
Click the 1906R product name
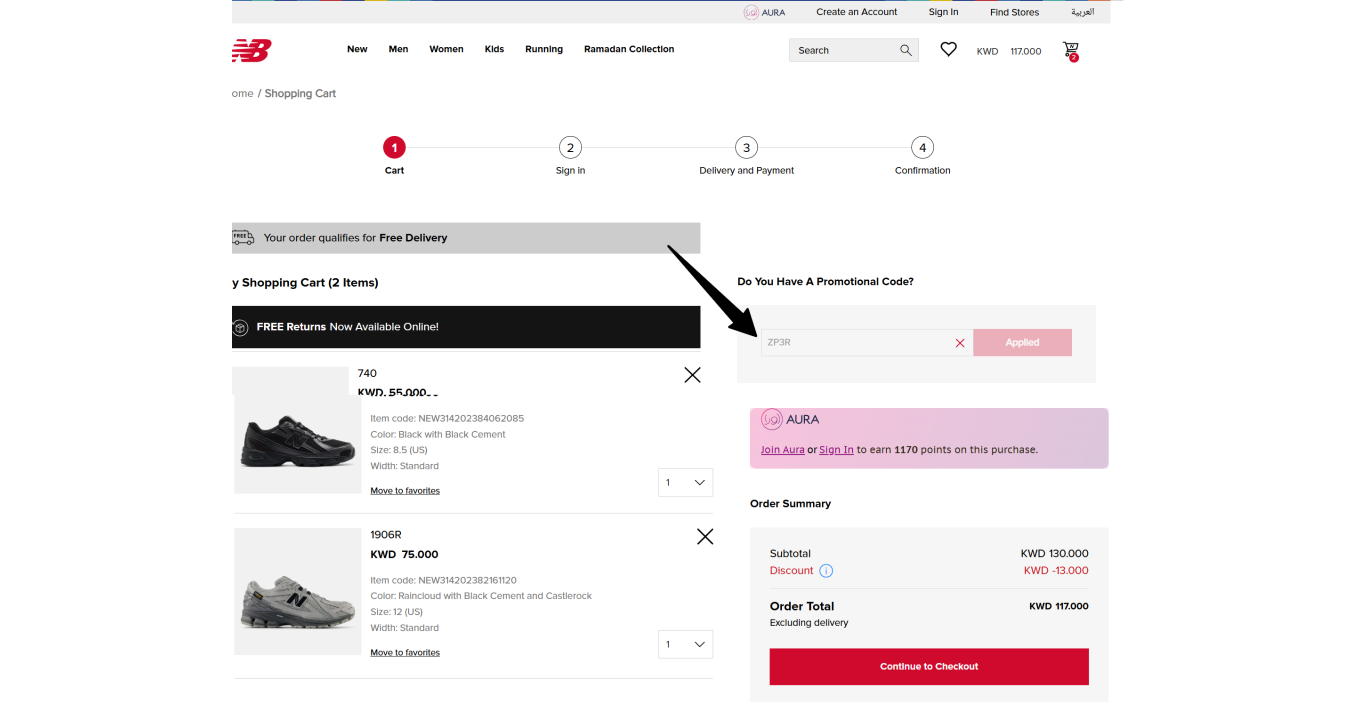pos(386,535)
